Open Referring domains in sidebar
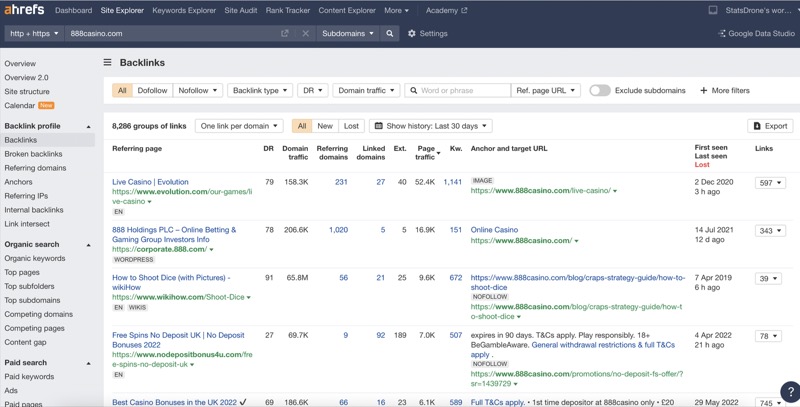 coord(35,168)
